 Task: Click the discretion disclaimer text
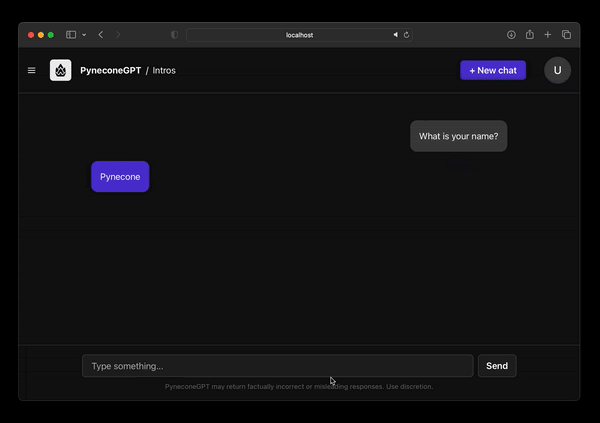tap(299, 387)
